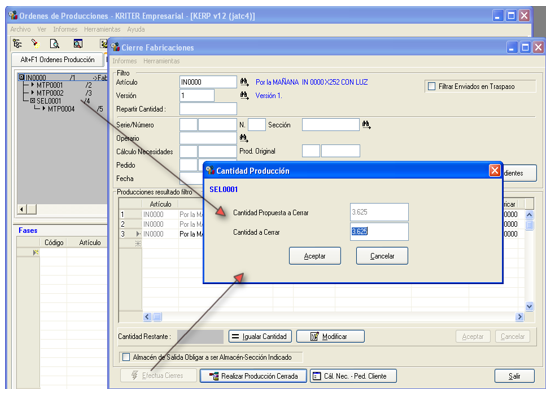This screenshot has width=551, height=393.
Task: Open Operario lookup binoculars icon
Action: (244, 137)
